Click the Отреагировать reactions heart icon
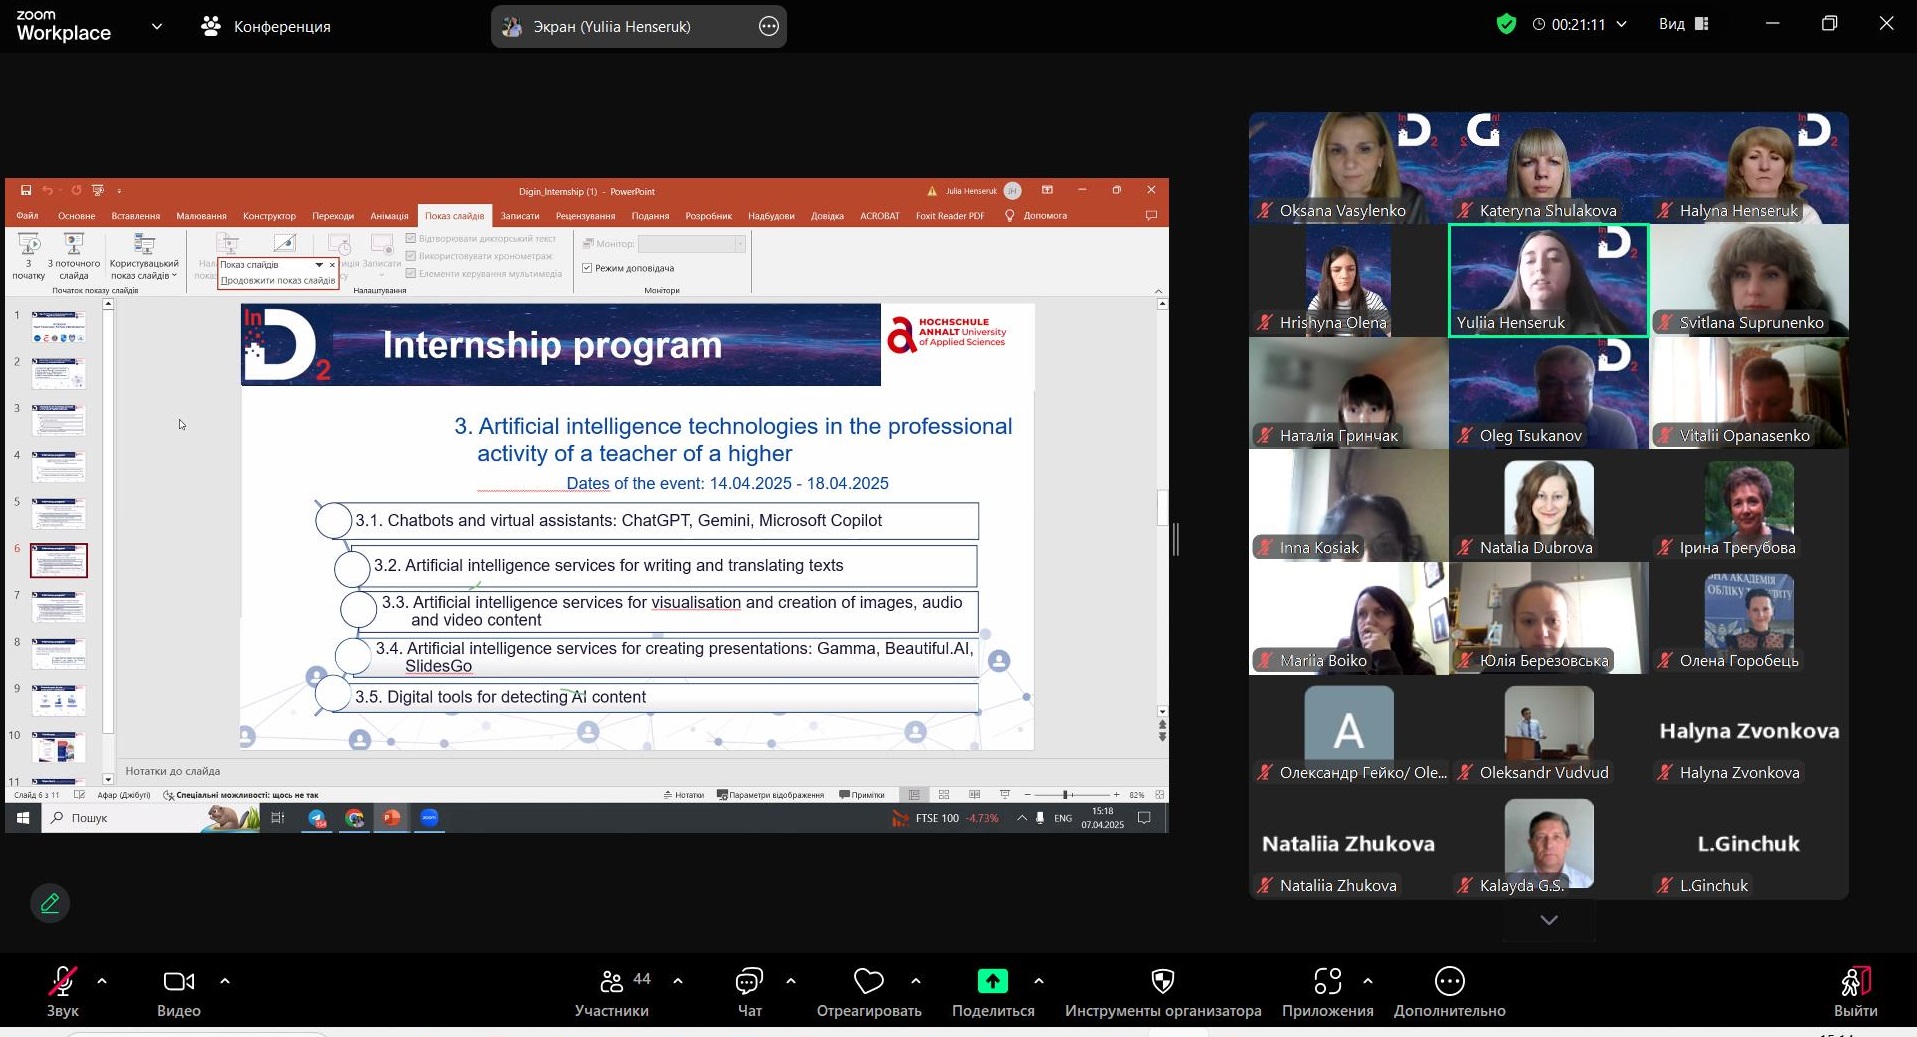 868,983
